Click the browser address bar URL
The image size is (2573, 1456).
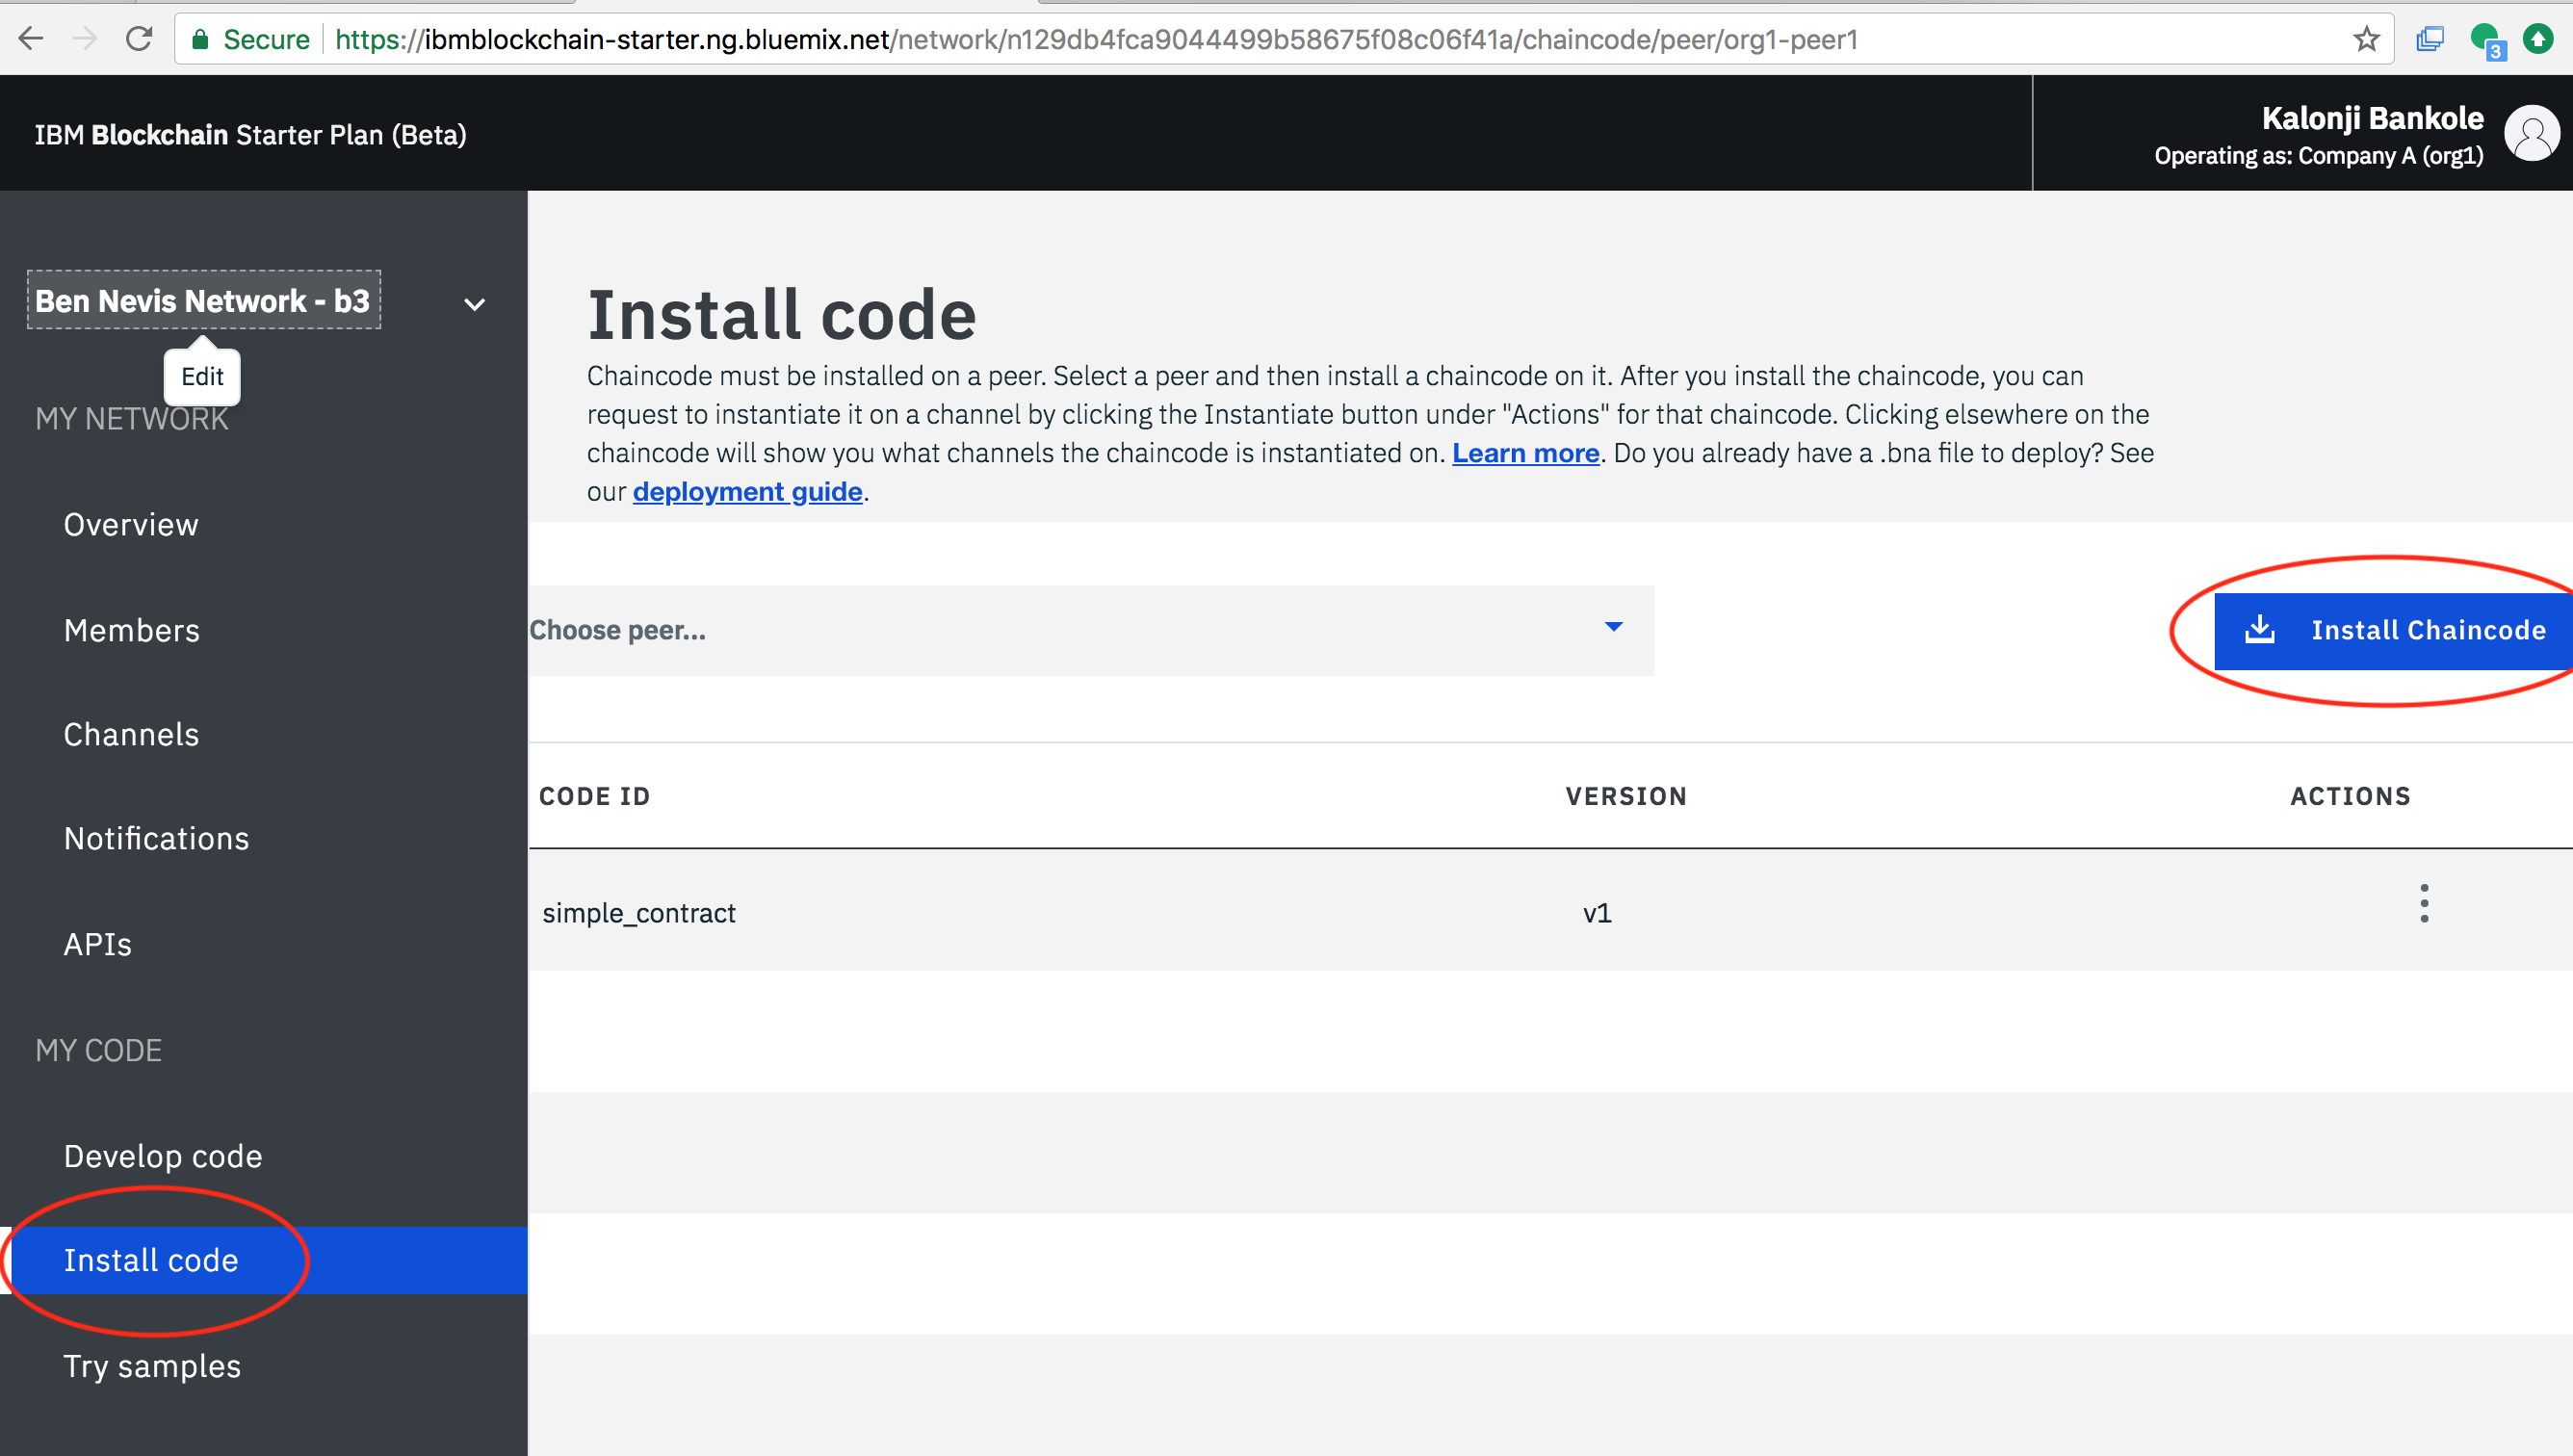point(1095,39)
